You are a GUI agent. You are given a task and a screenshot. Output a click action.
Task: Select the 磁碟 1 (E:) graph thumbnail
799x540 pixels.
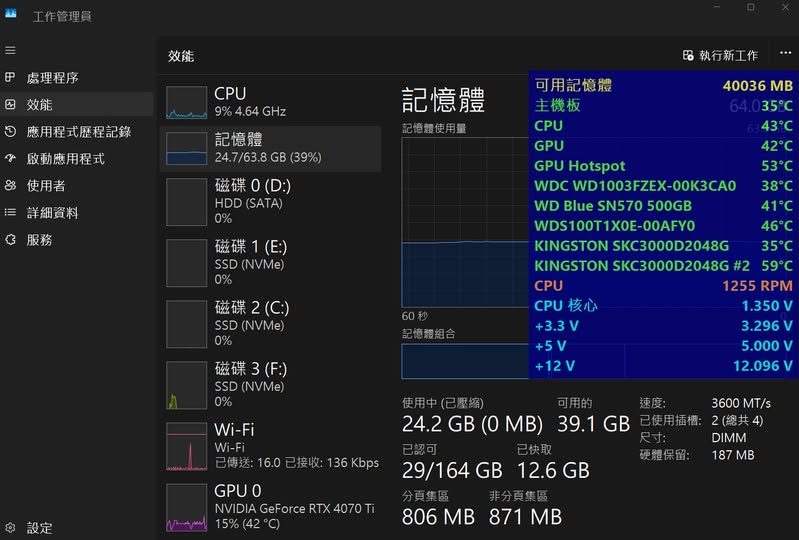click(187, 263)
